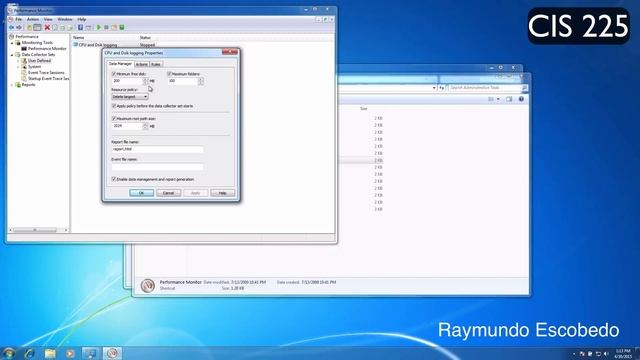This screenshot has width=640, height=360.
Task: Collapse the Data Collector Sets tree node
Action: point(12,54)
